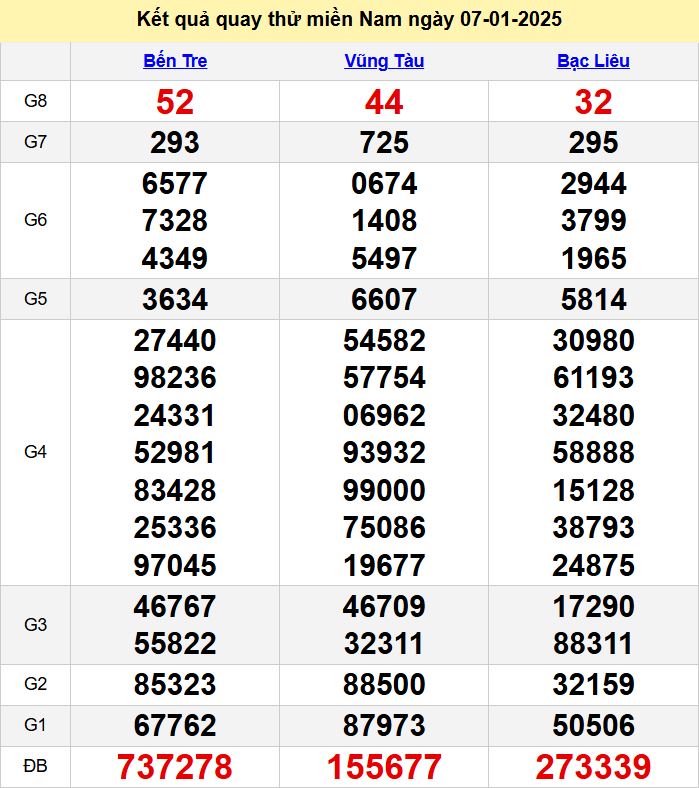The width and height of the screenshot is (699, 788).
Task: Click G4 result 15128
Action: [593, 490]
